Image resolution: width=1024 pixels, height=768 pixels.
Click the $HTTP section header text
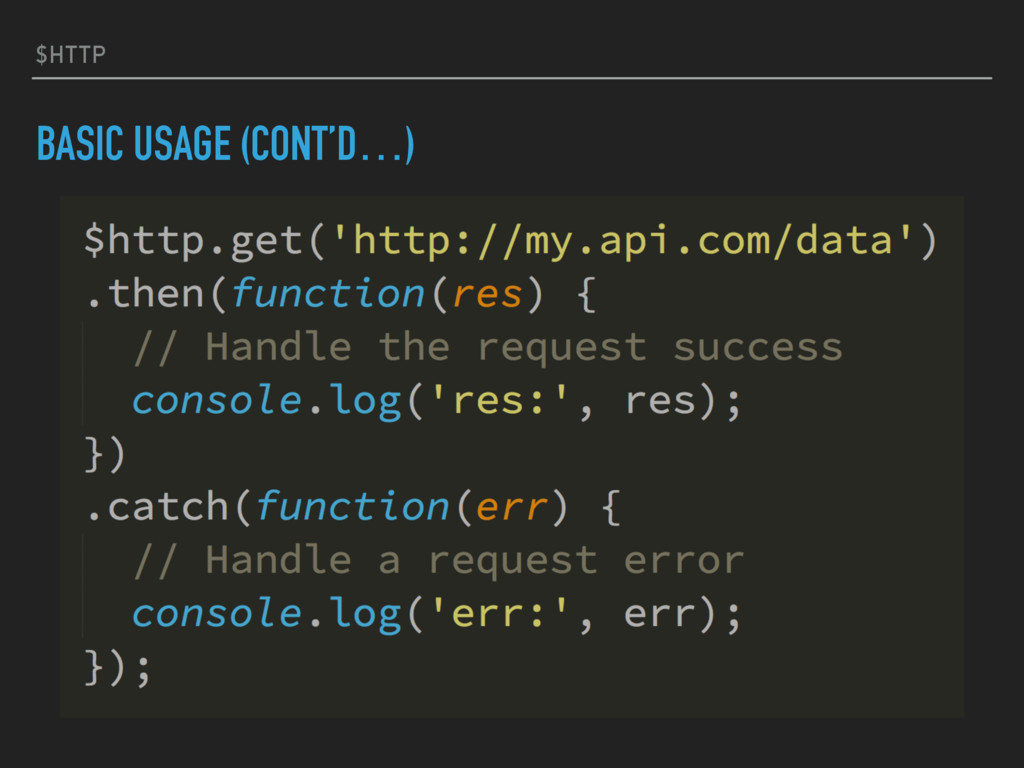coord(71,54)
